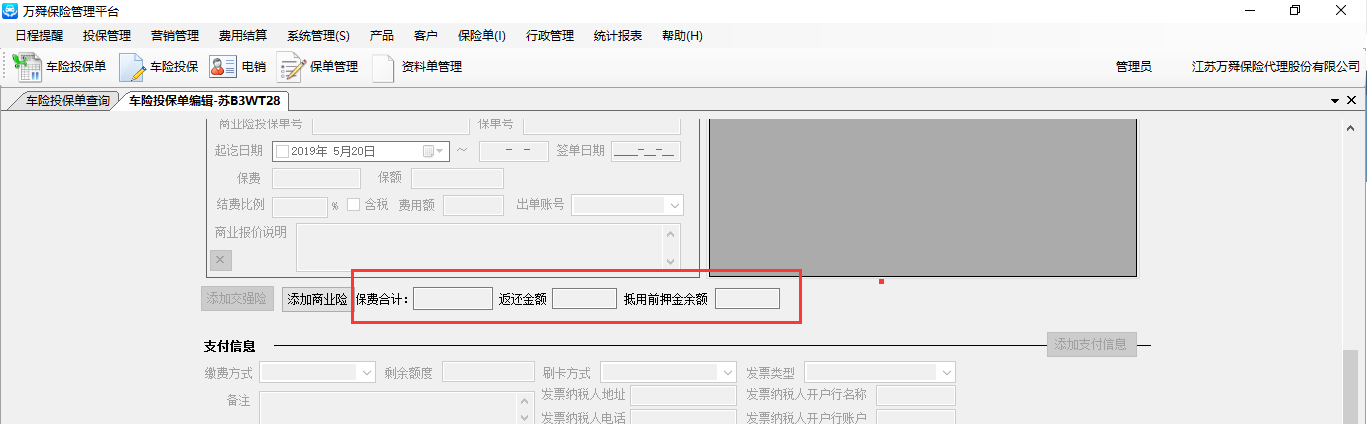Click the 添加交强险 button
The width and height of the screenshot is (1367, 424).
[237, 298]
